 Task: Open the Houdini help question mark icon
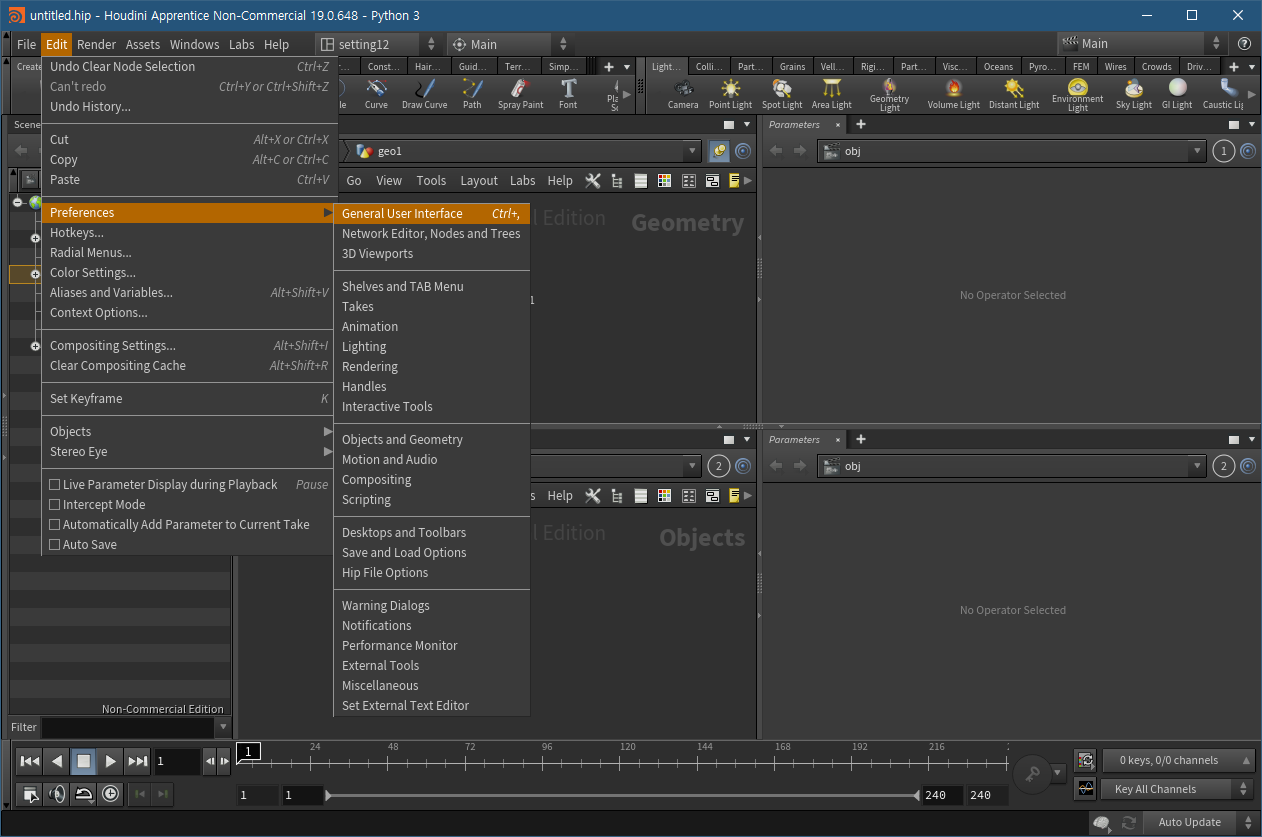[1244, 44]
